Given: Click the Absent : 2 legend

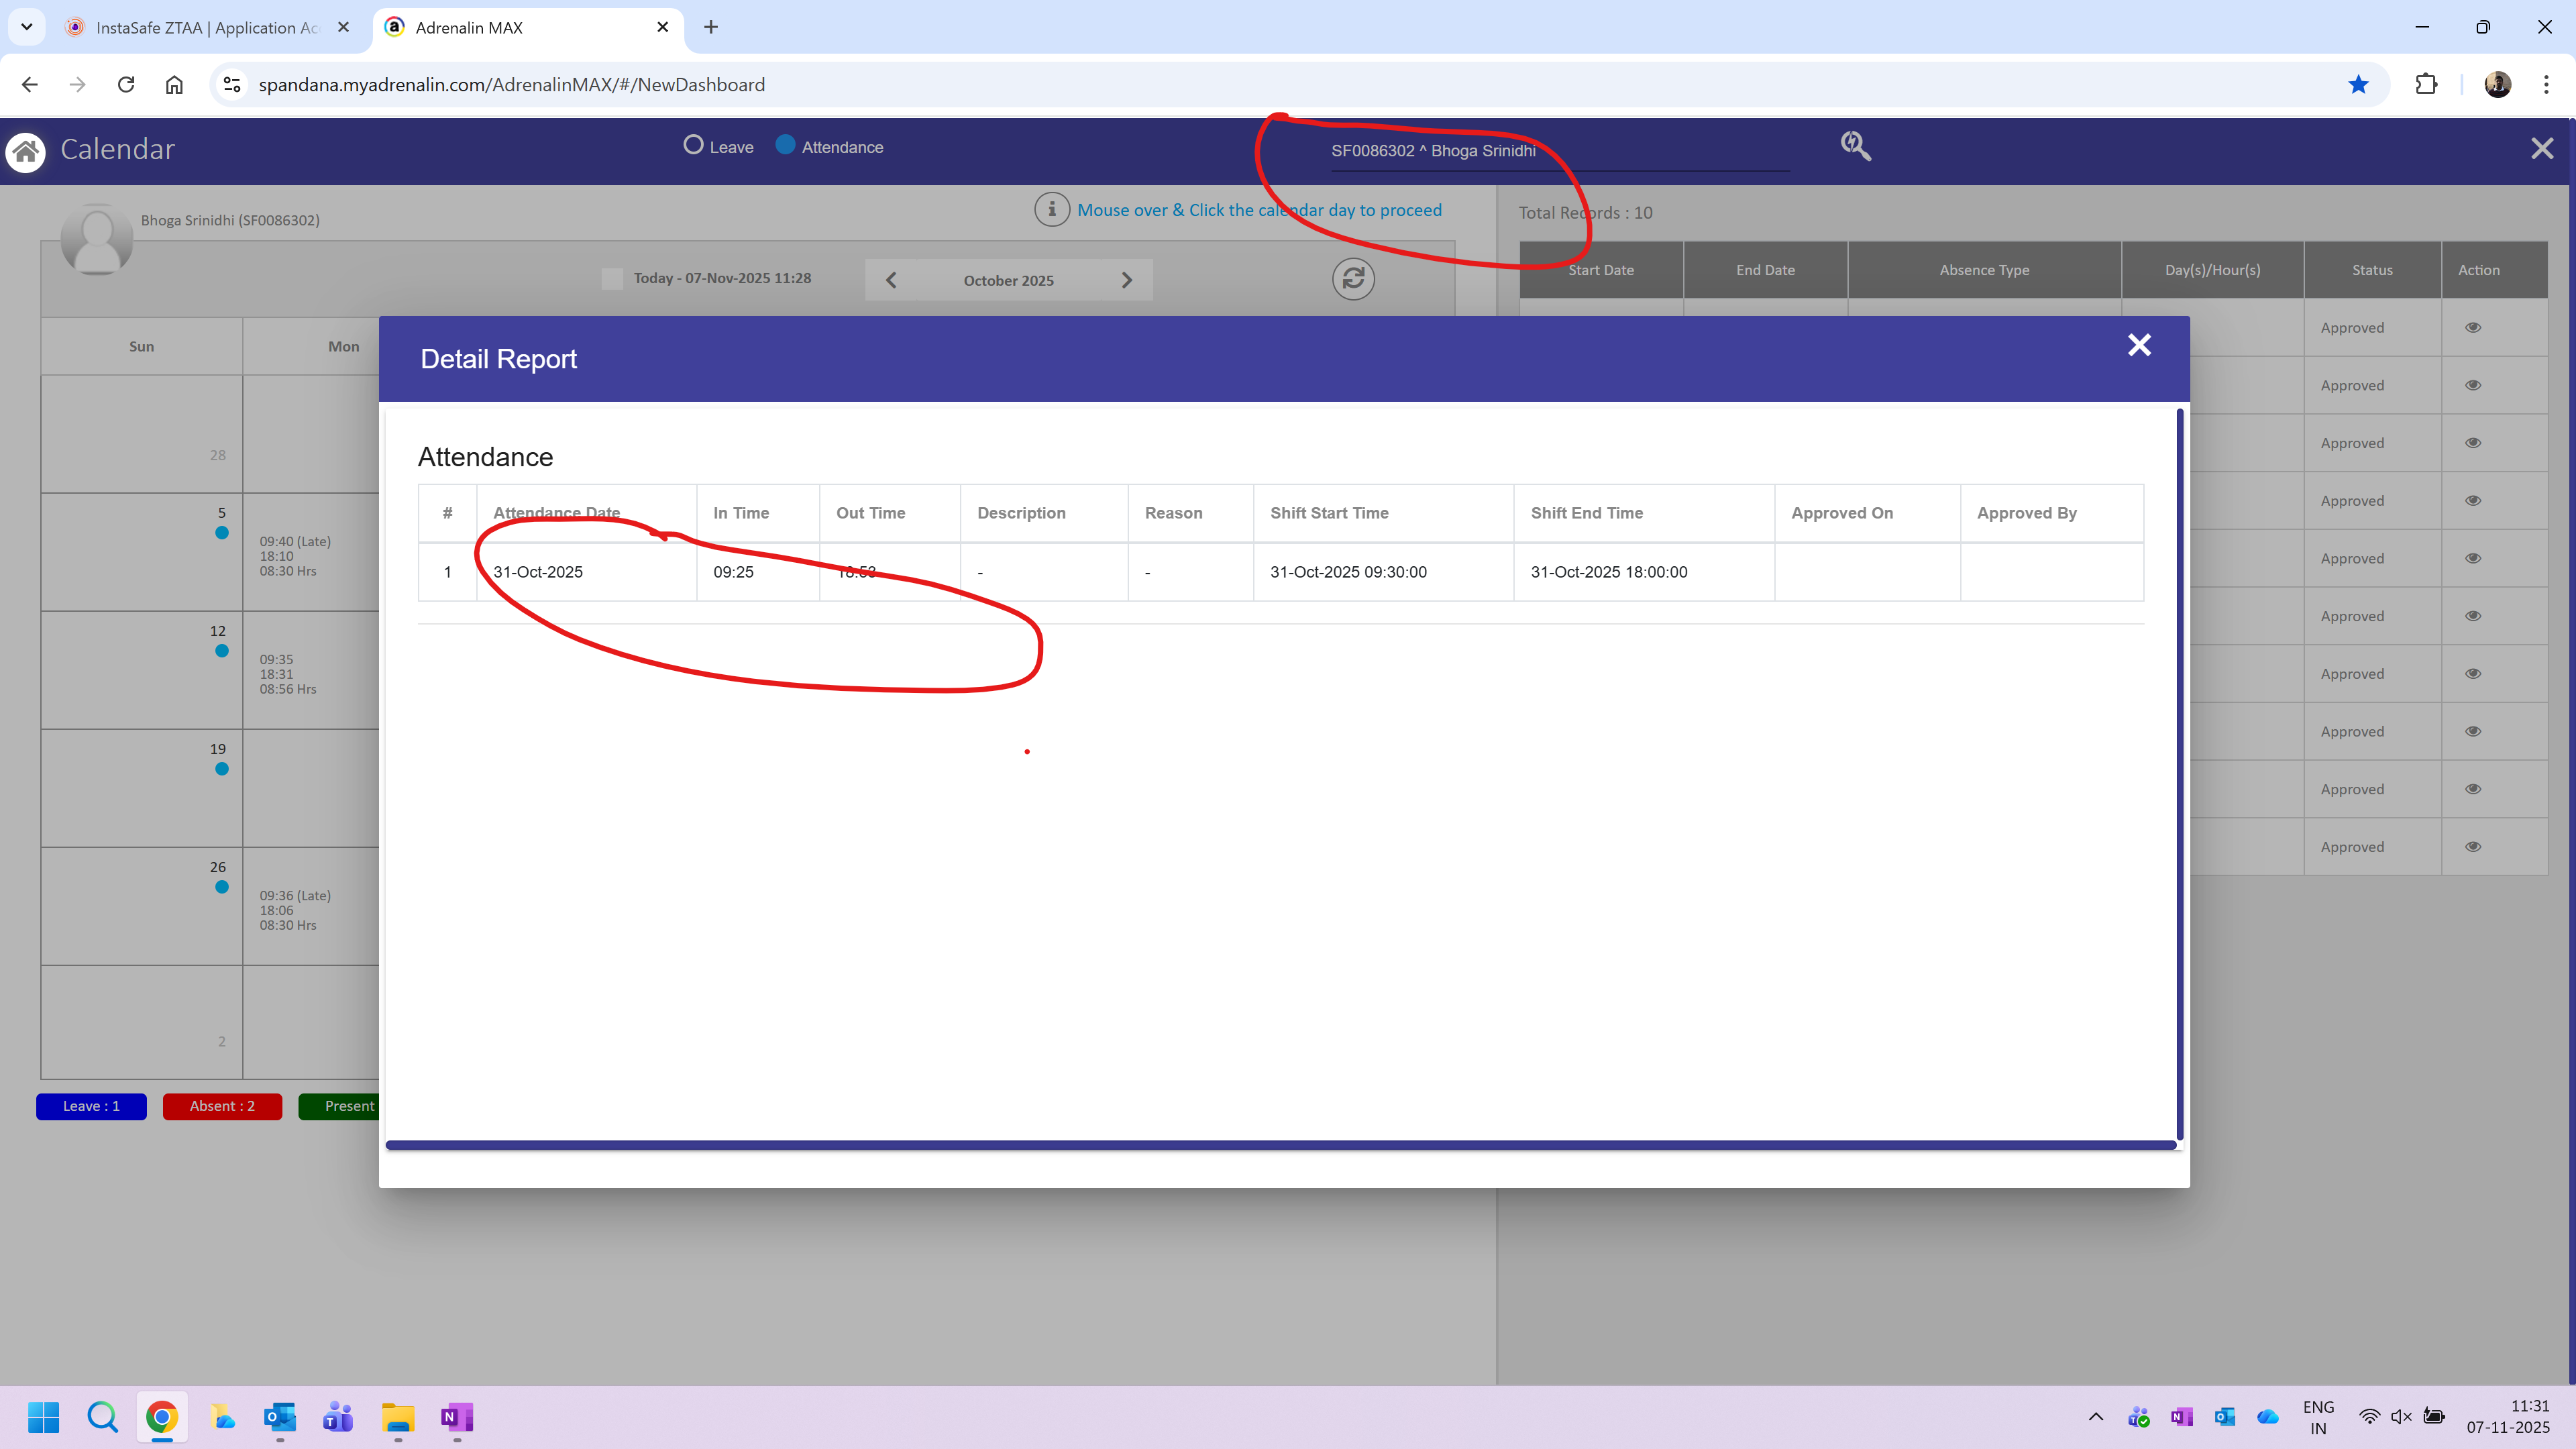Looking at the screenshot, I should pyautogui.click(x=222, y=1106).
